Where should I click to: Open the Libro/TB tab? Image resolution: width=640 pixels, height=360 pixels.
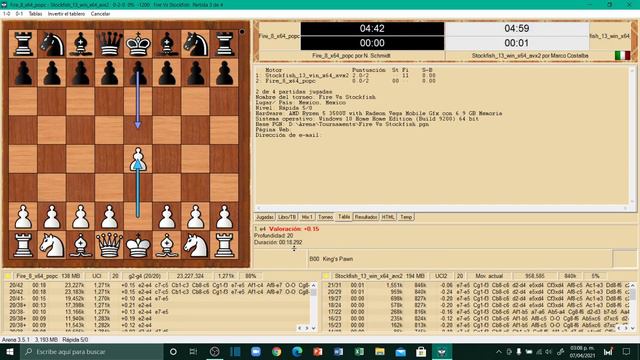(x=287, y=217)
